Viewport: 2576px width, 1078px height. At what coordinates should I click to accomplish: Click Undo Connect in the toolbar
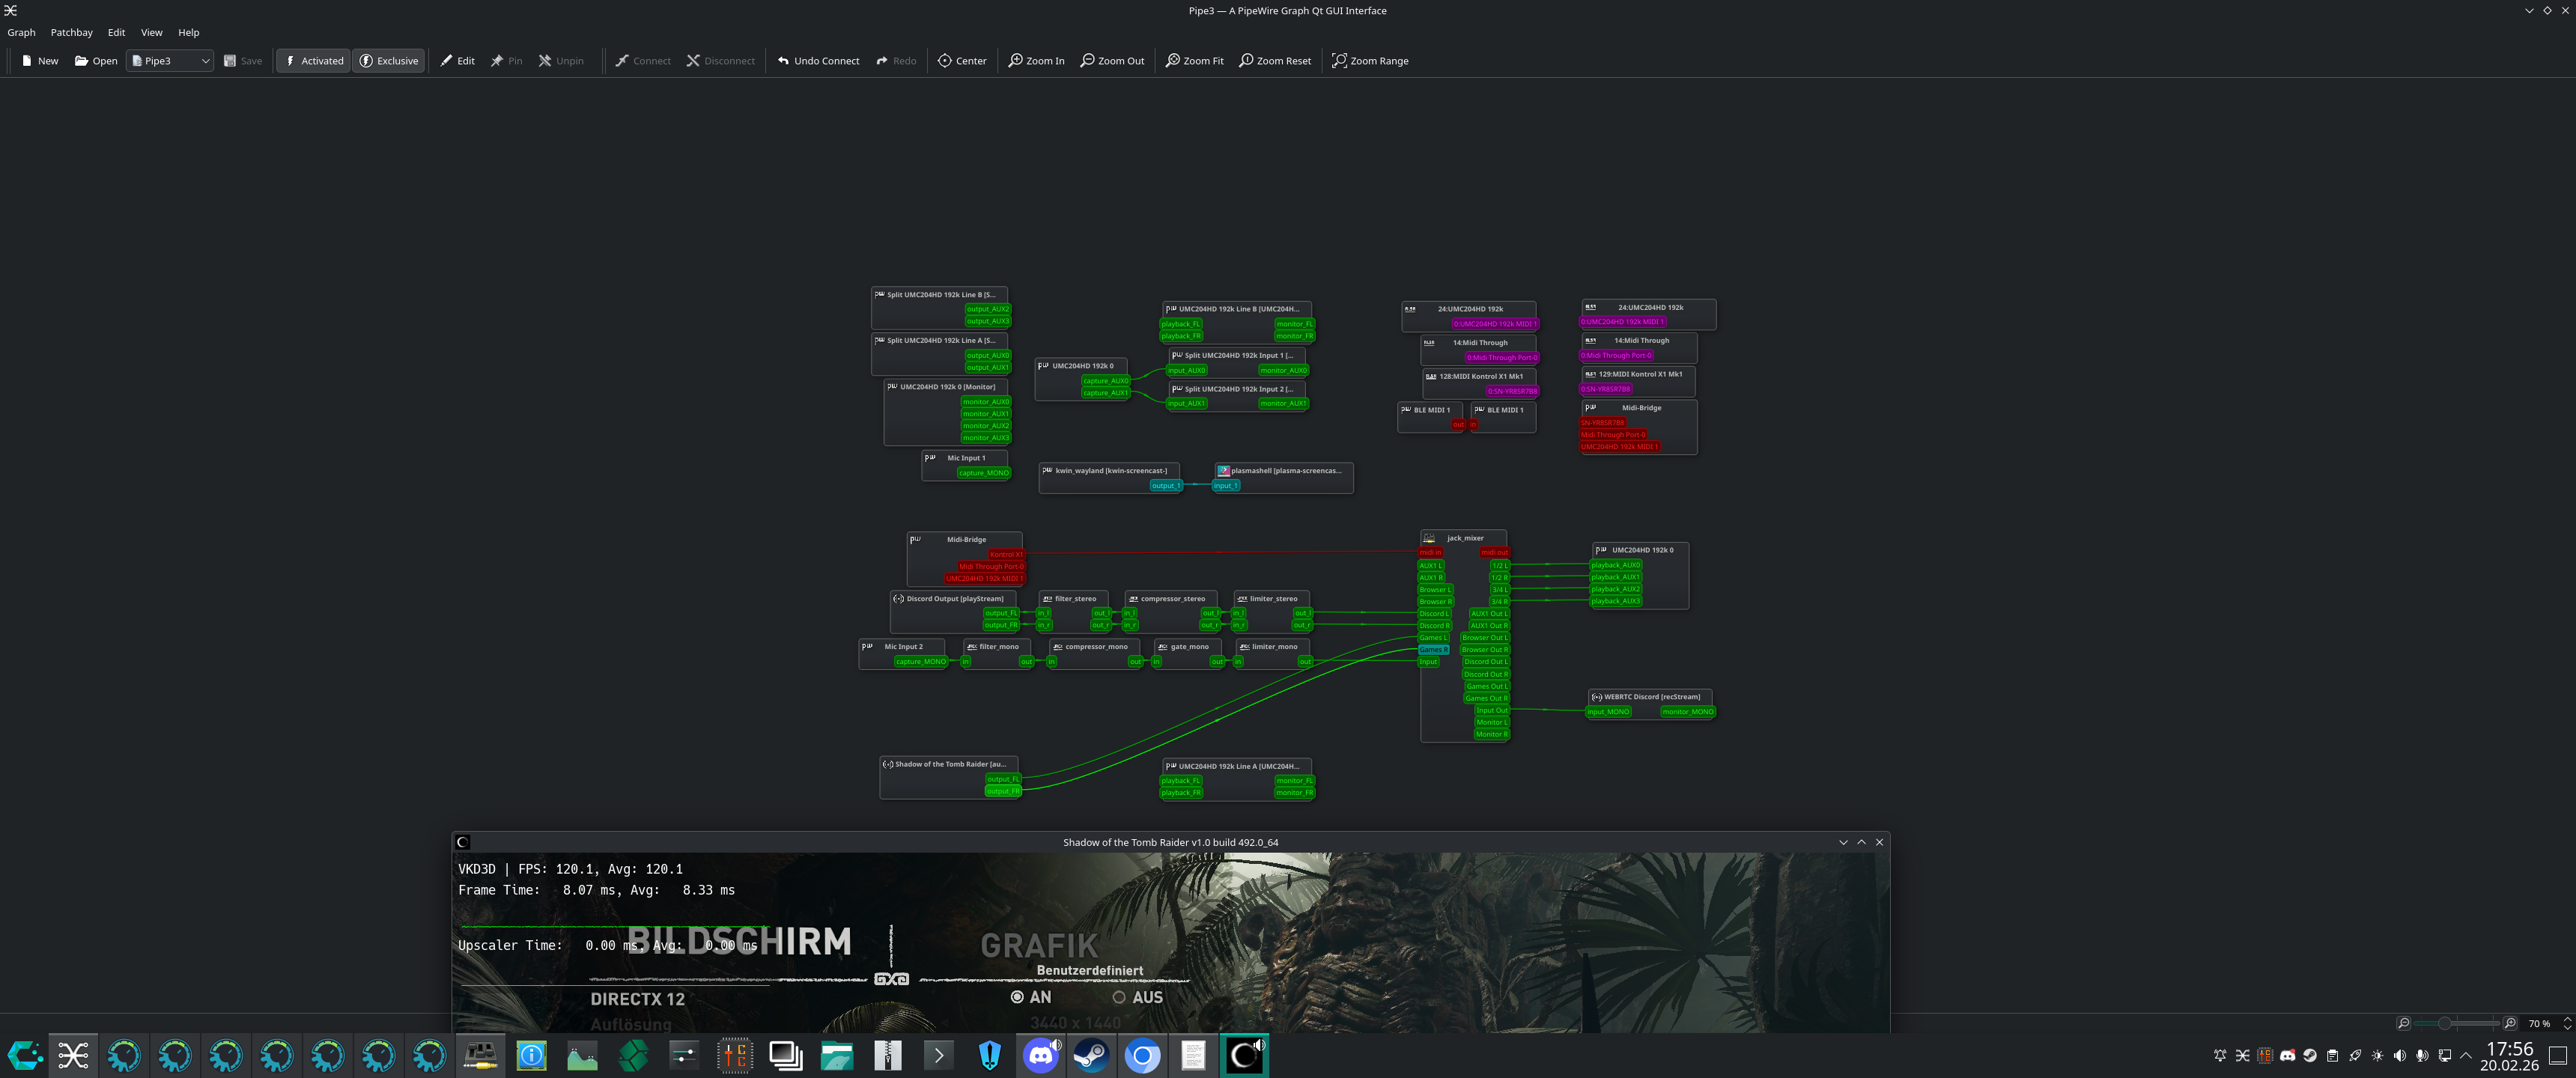click(x=818, y=61)
